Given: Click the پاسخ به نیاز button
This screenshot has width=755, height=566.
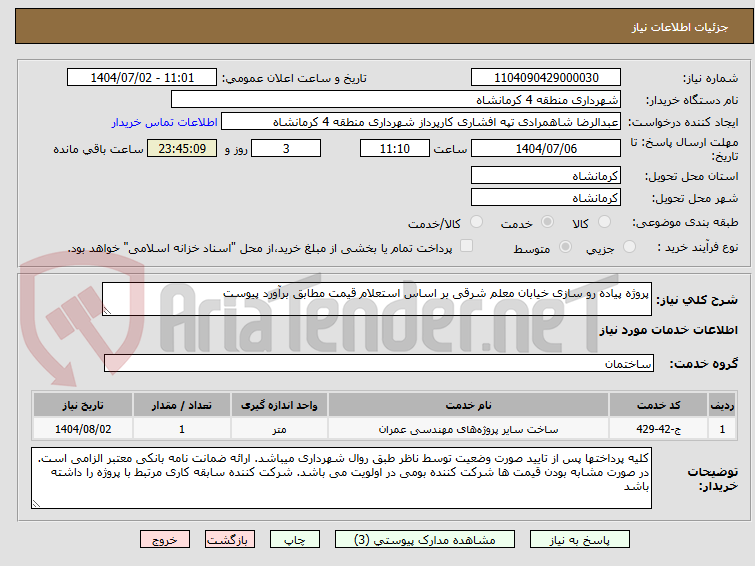Looking at the screenshot, I should 580,540.
